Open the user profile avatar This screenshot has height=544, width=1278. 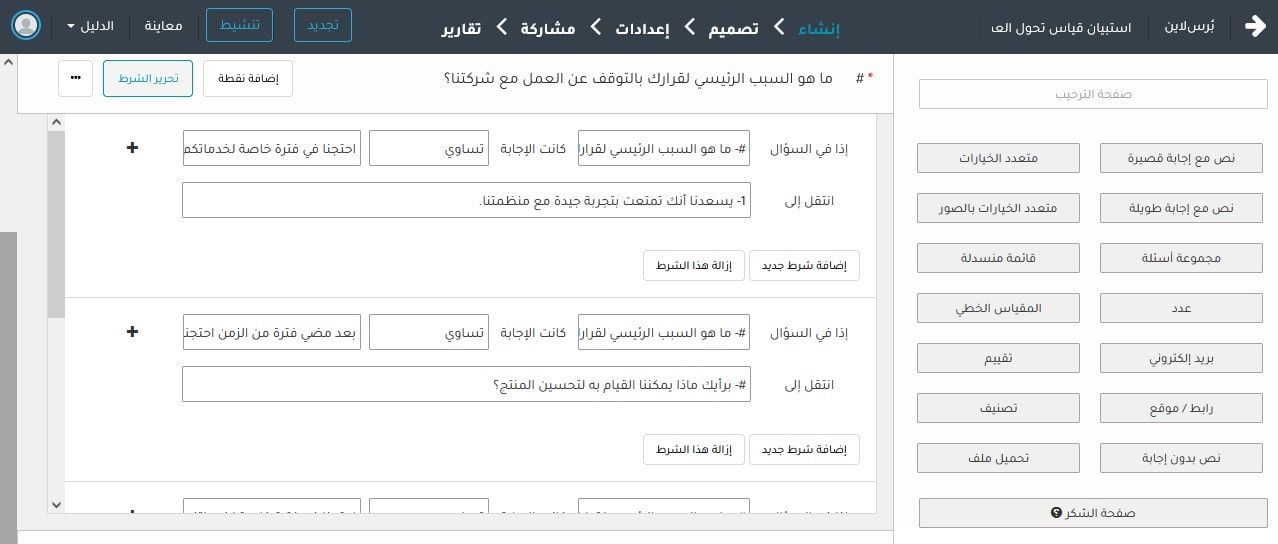point(27,26)
